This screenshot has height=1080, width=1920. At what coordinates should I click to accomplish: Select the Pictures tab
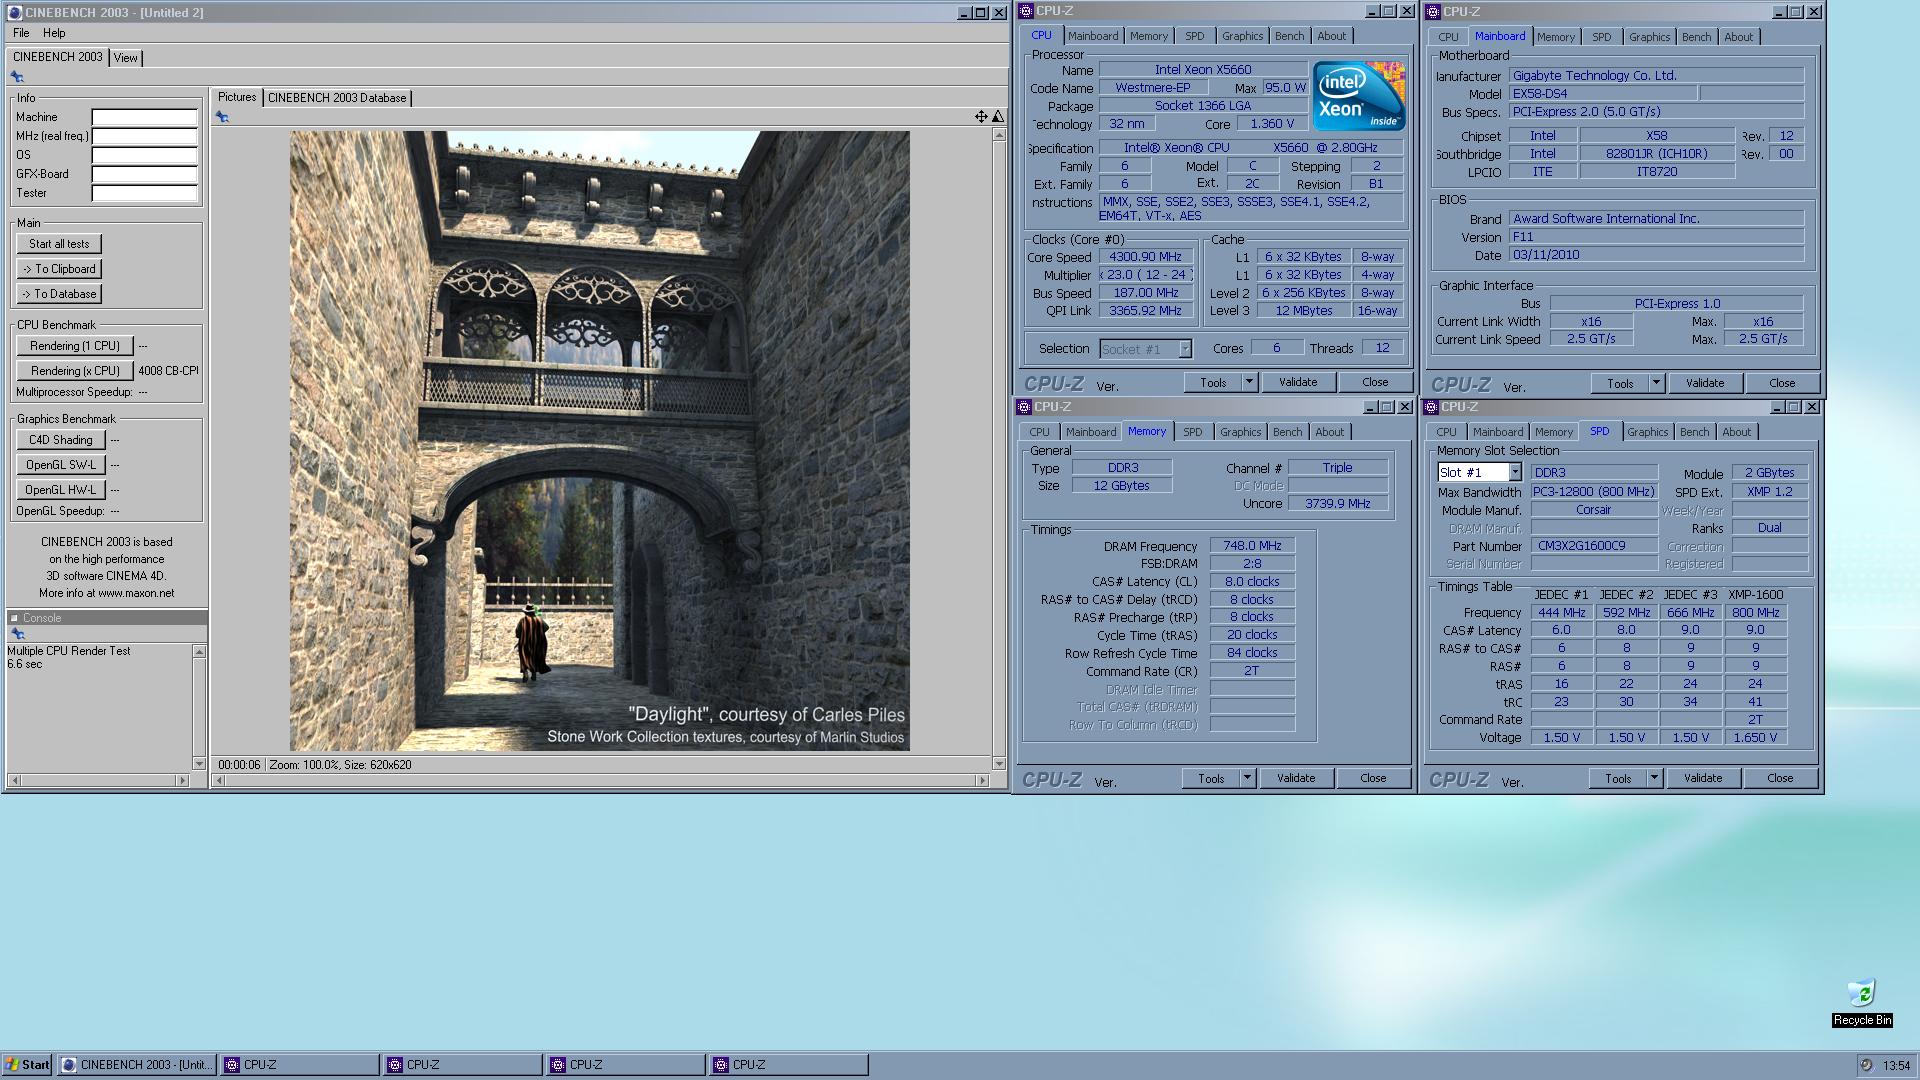tap(237, 97)
